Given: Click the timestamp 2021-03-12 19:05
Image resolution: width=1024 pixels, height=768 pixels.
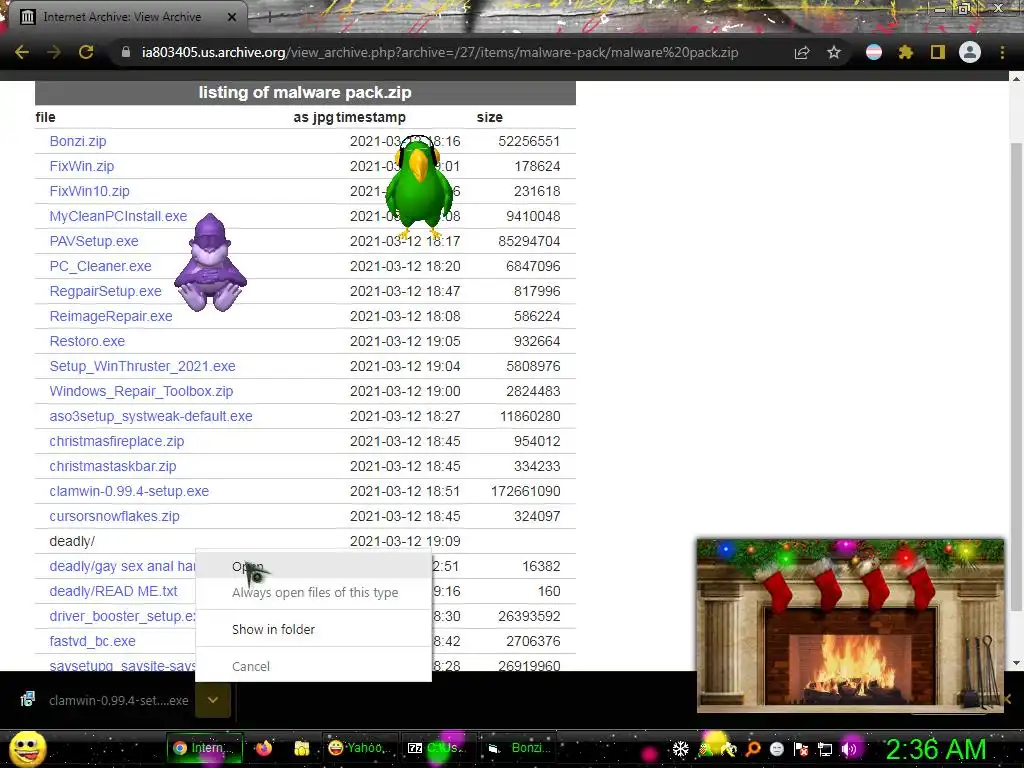Looking at the screenshot, I should pyautogui.click(x=405, y=341).
